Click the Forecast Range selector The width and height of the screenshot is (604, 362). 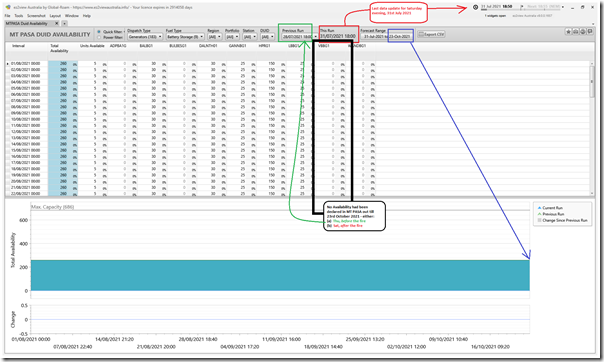pos(387,37)
